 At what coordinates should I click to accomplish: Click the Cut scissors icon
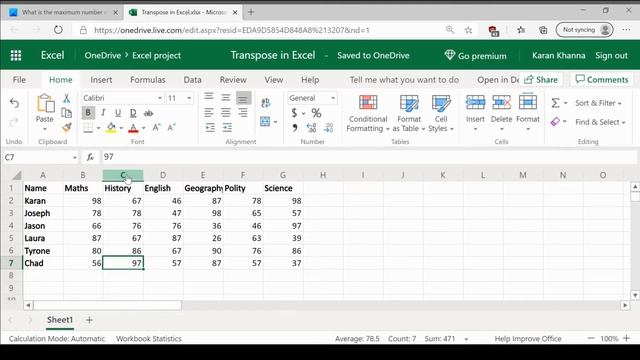coord(67,98)
